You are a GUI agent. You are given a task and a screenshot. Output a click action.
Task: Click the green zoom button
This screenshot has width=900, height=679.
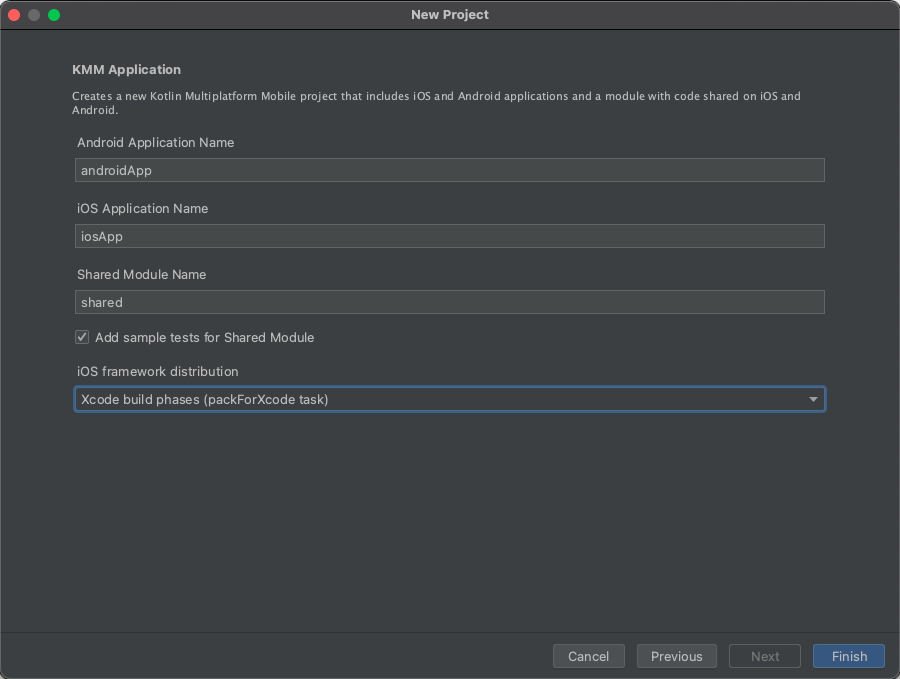tap(55, 15)
